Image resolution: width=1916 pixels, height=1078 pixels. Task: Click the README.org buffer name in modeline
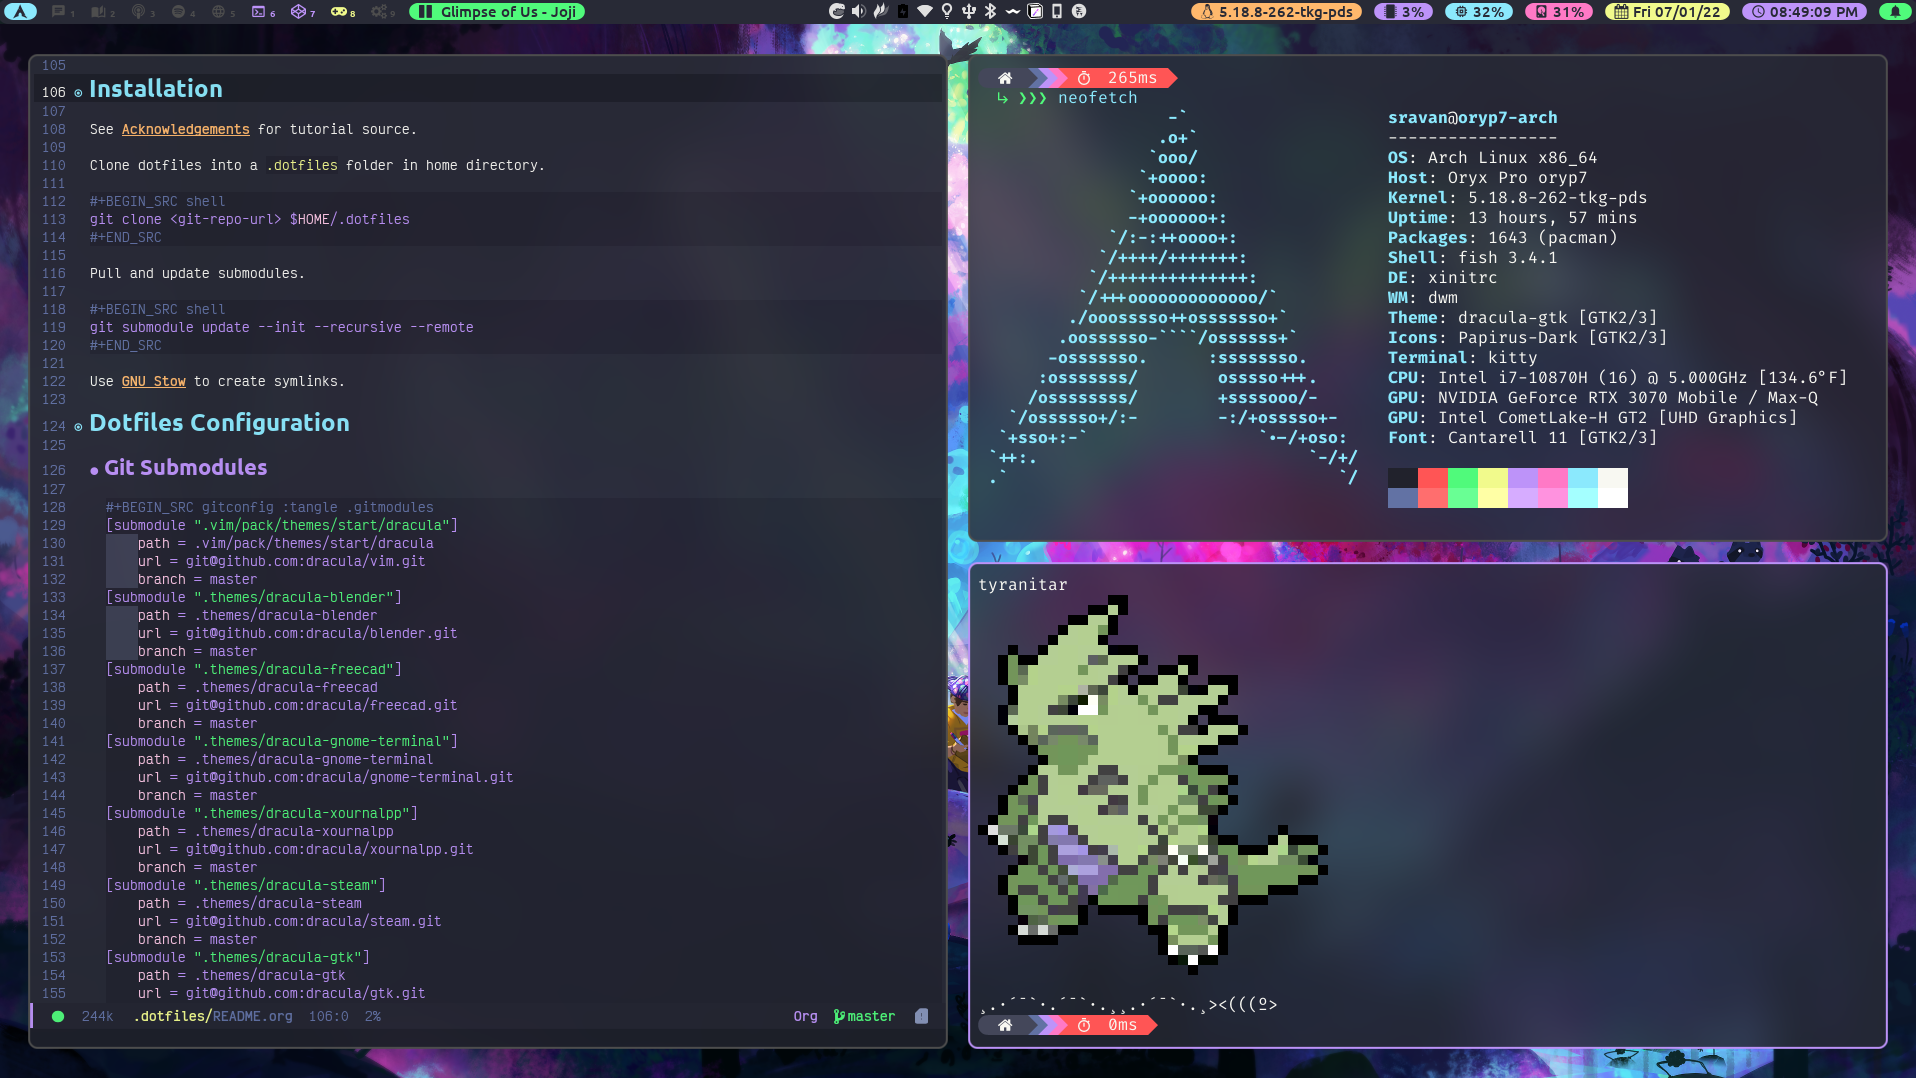[x=252, y=1016]
